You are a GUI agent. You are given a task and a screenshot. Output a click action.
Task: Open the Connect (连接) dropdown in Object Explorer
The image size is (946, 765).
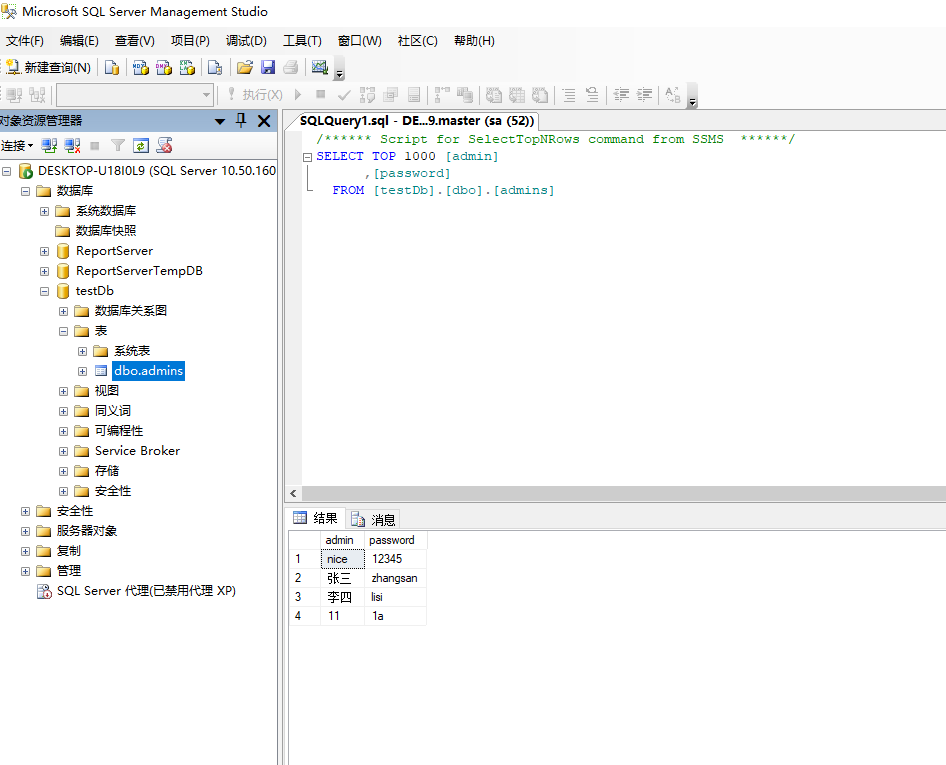point(17,145)
